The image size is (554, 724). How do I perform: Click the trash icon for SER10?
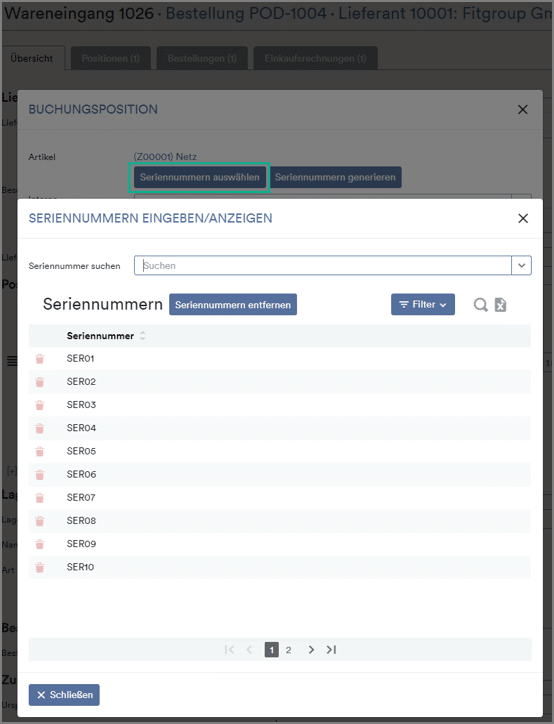40,567
